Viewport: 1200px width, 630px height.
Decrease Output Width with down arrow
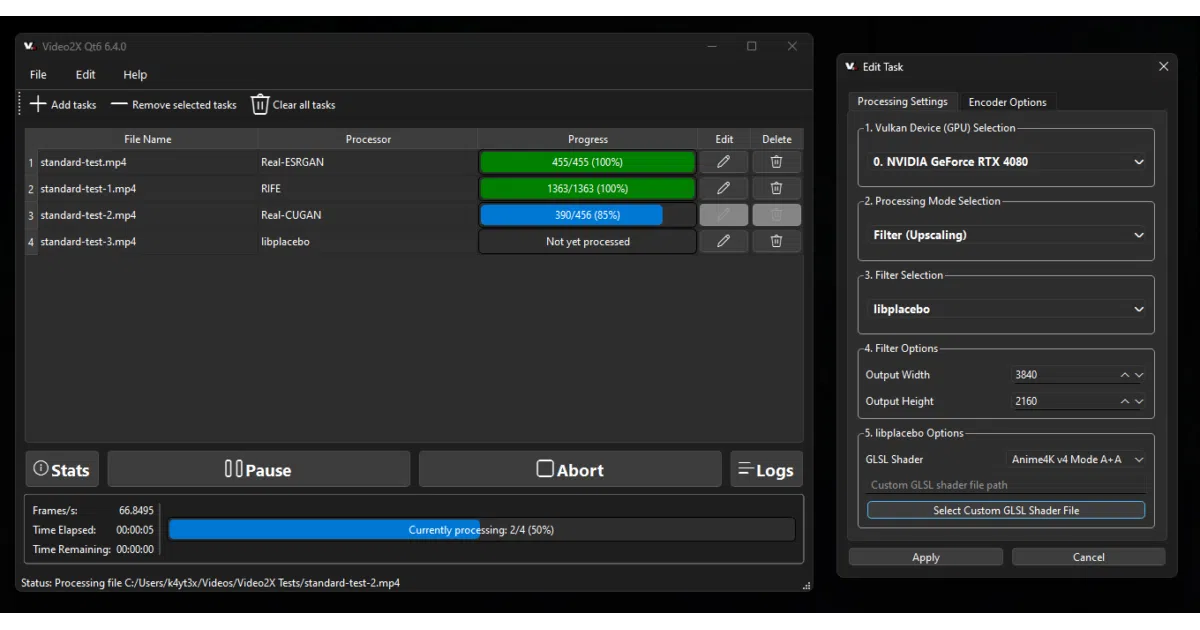click(1139, 375)
